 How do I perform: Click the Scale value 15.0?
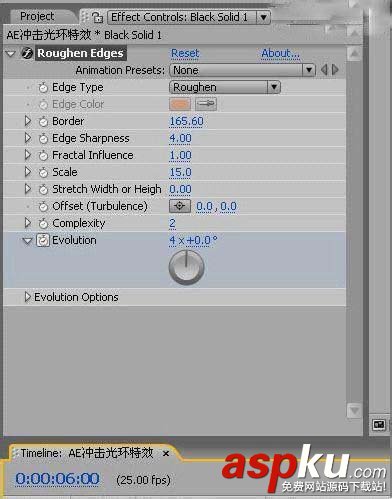180,173
